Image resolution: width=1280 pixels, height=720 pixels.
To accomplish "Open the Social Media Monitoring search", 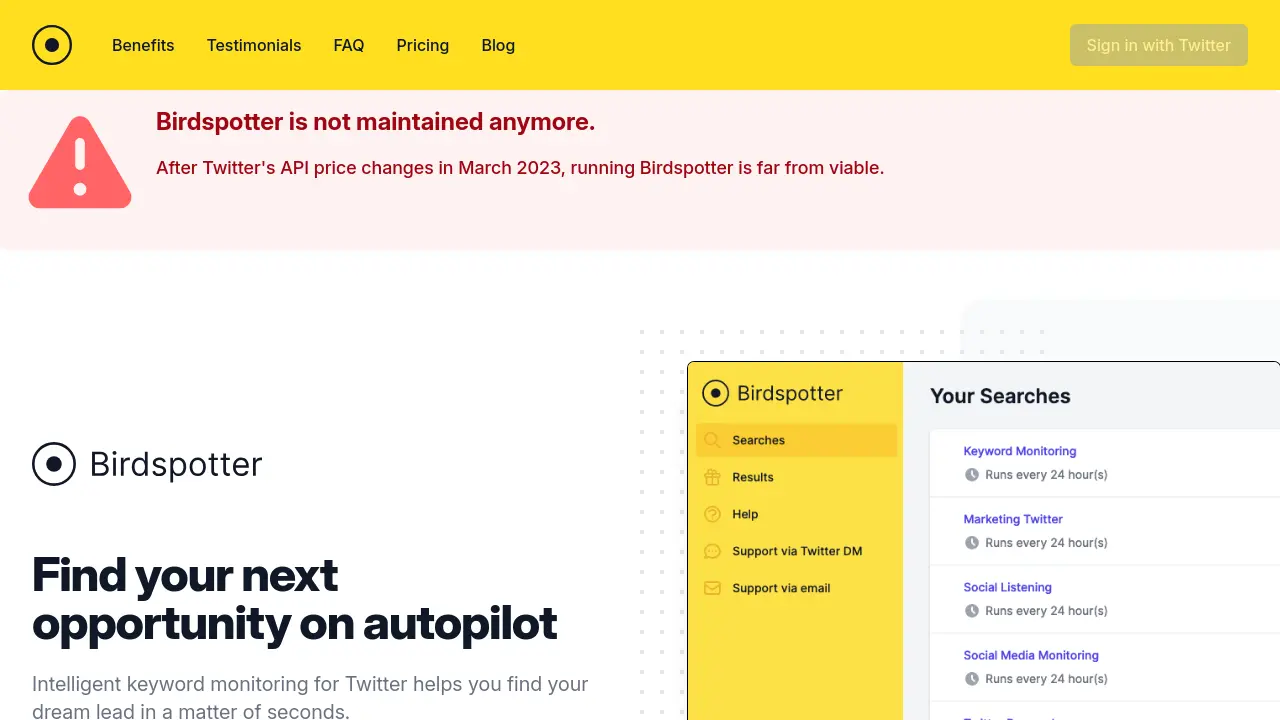I will (1031, 655).
